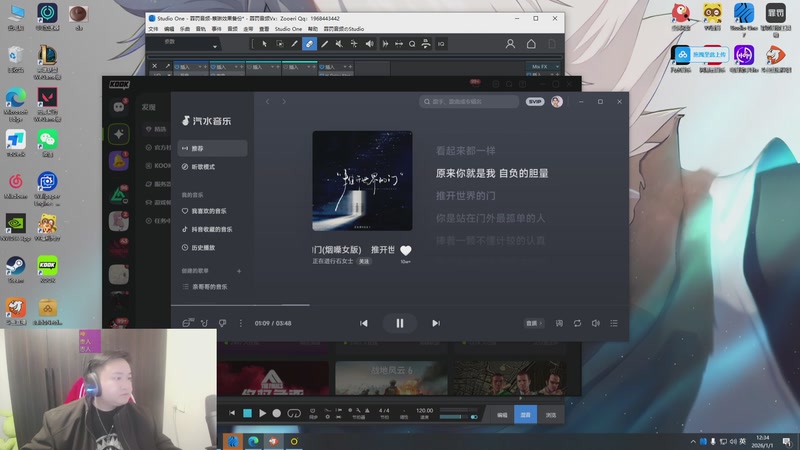Image resolution: width=800 pixels, height=450 pixels.
Task: Click the dislike thumbs-down icon in player bar
Action: (222, 323)
